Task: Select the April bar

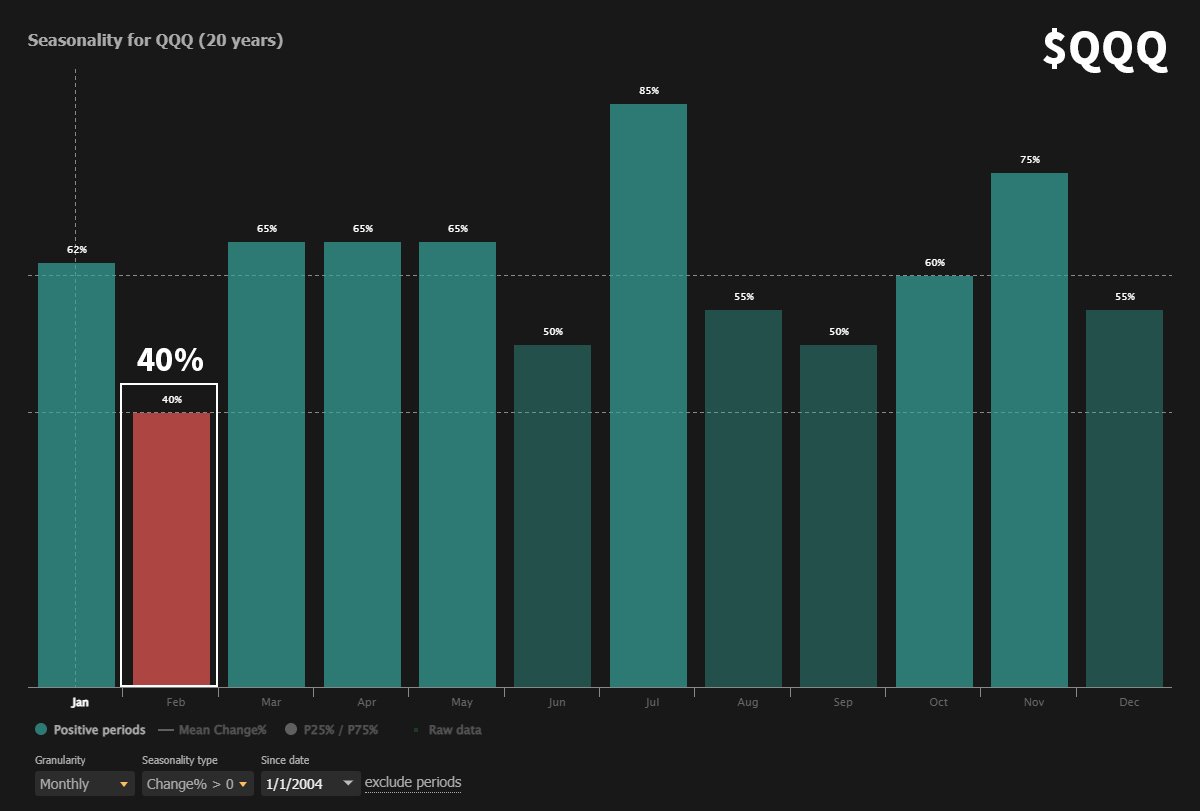Action: coord(362,464)
